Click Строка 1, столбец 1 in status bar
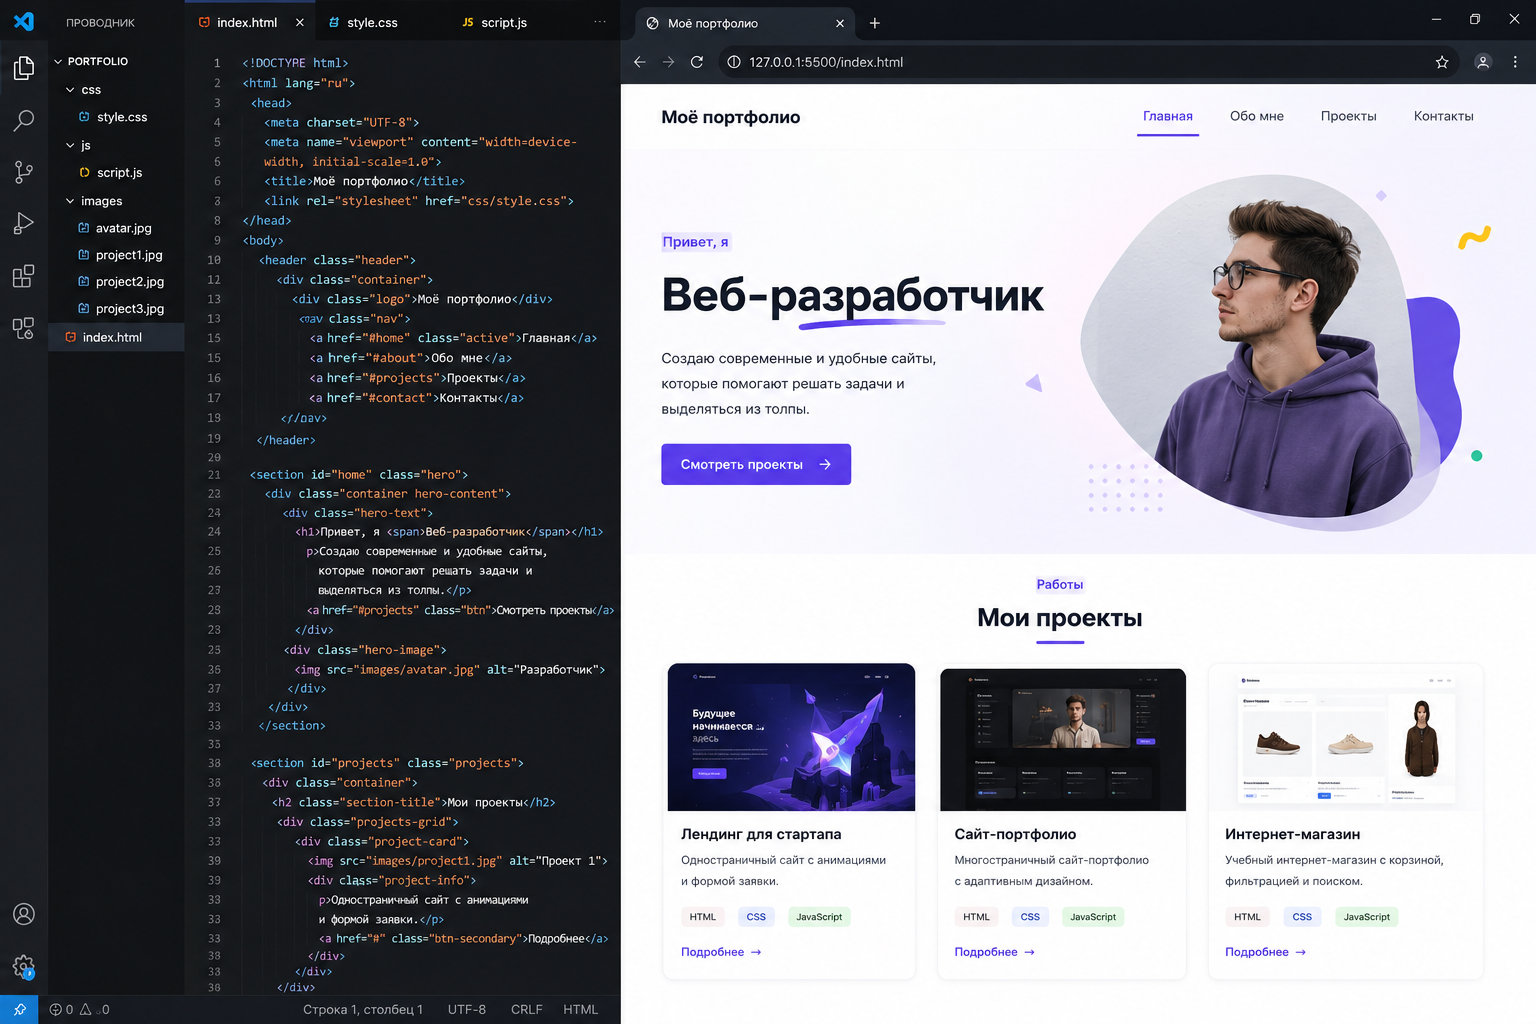This screenshot has height=1024, width=1536. tap(363, 1009)
